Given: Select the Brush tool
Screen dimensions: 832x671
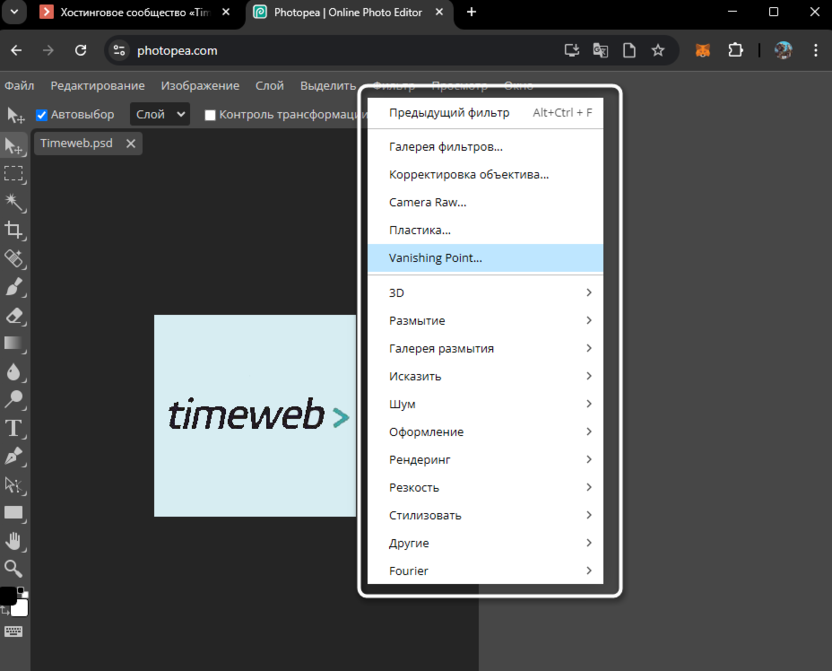Looking at the screenshot, I should click(14, 287).
